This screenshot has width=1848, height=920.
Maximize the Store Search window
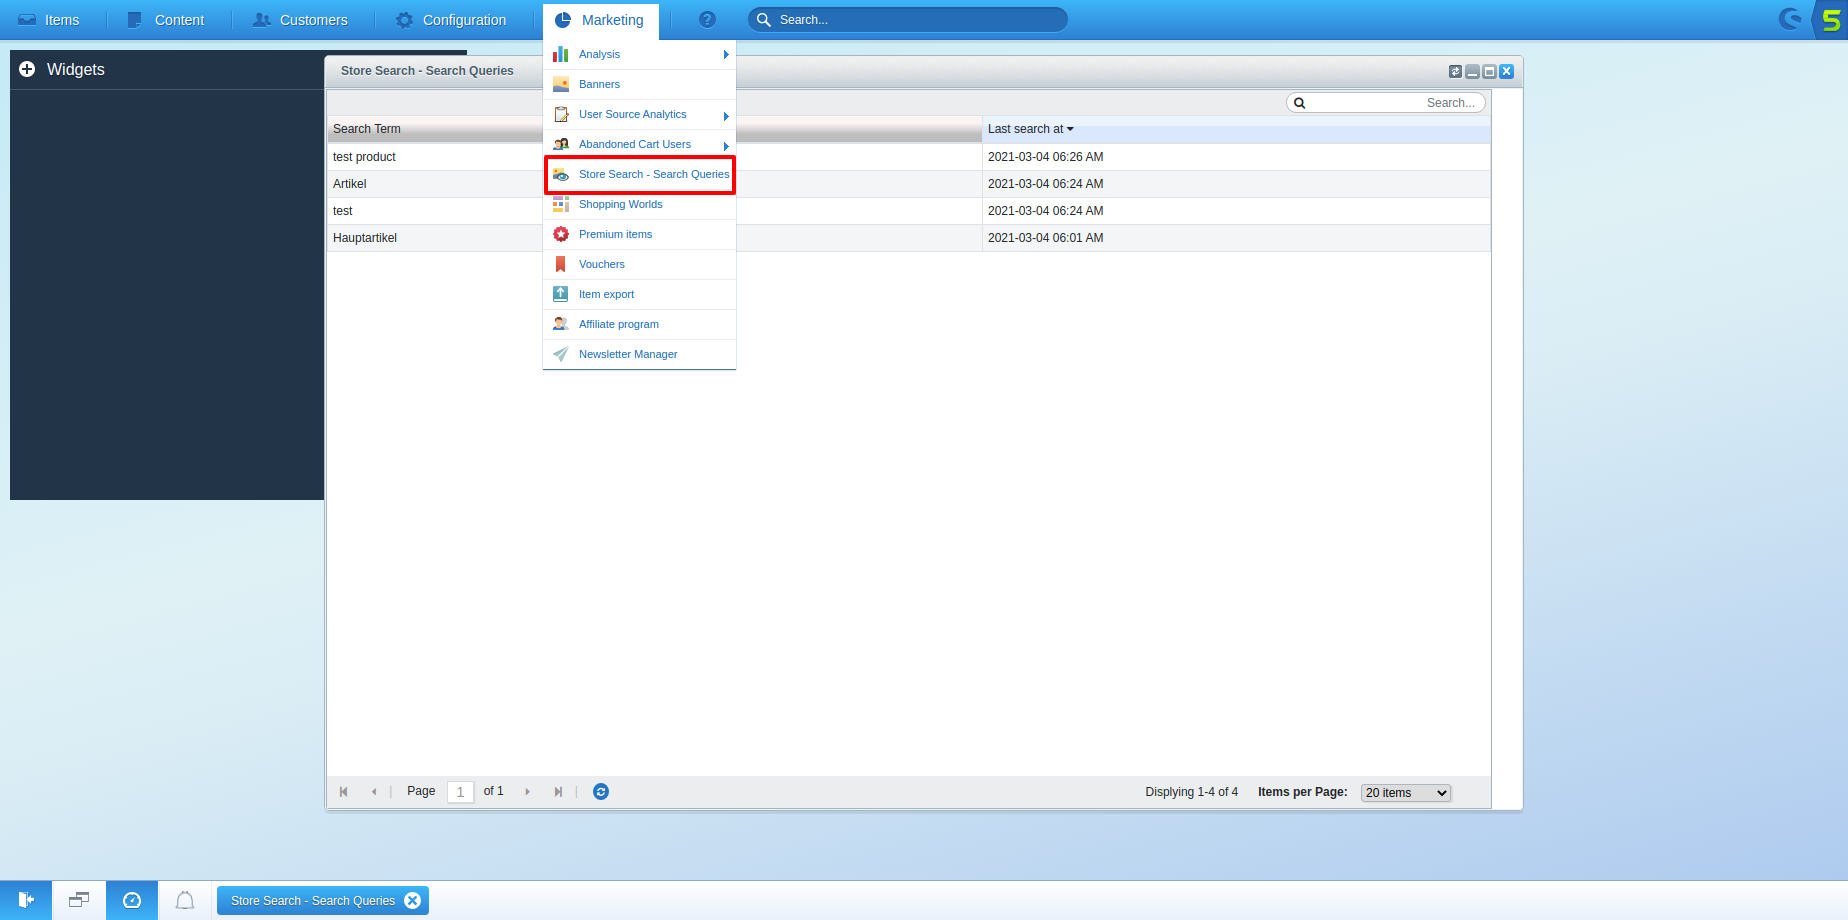1489,71
